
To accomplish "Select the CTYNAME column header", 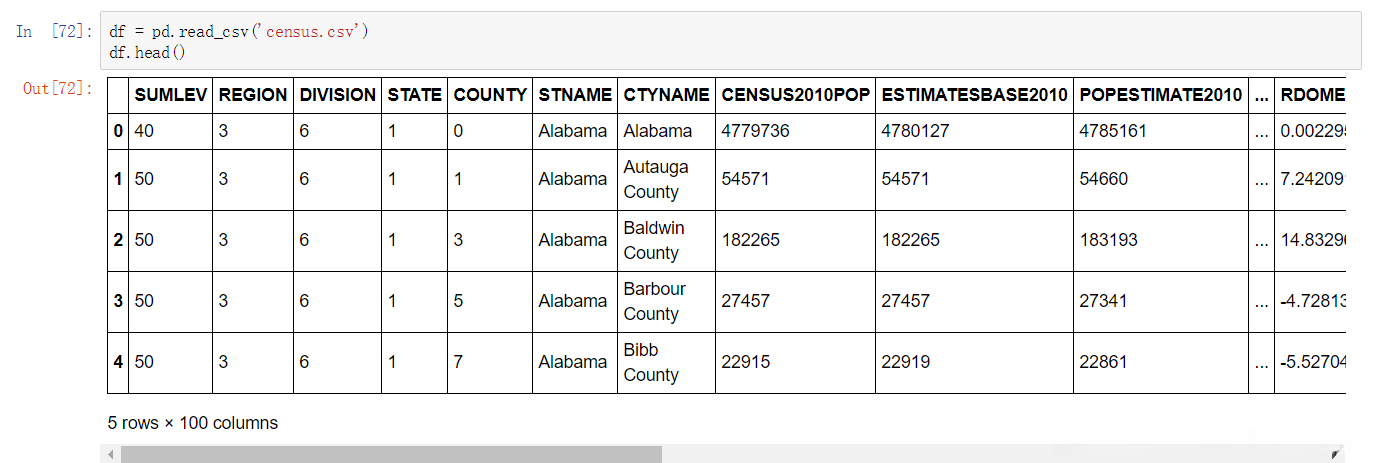I will [x=665, y=95].
